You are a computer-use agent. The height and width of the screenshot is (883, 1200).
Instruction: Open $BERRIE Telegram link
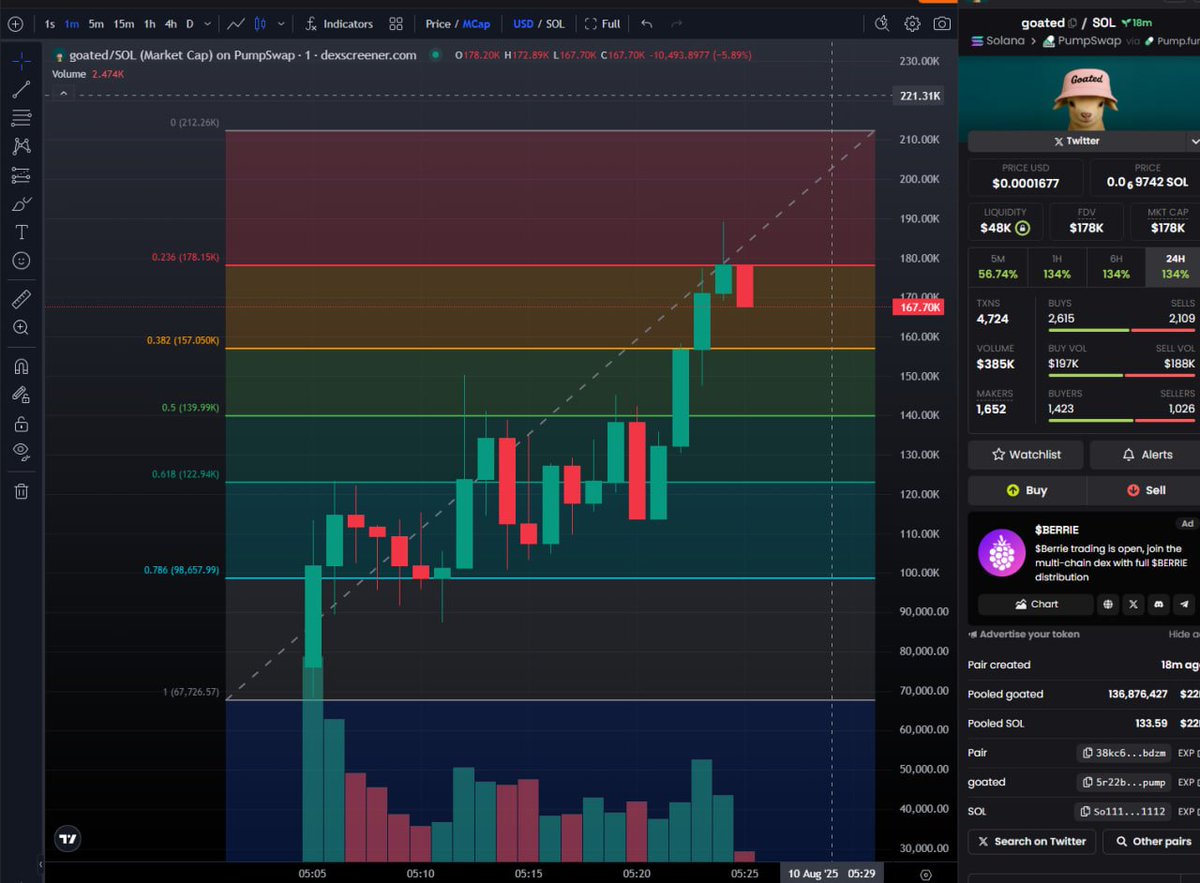pyautogui.click(x=1184, y=604)
